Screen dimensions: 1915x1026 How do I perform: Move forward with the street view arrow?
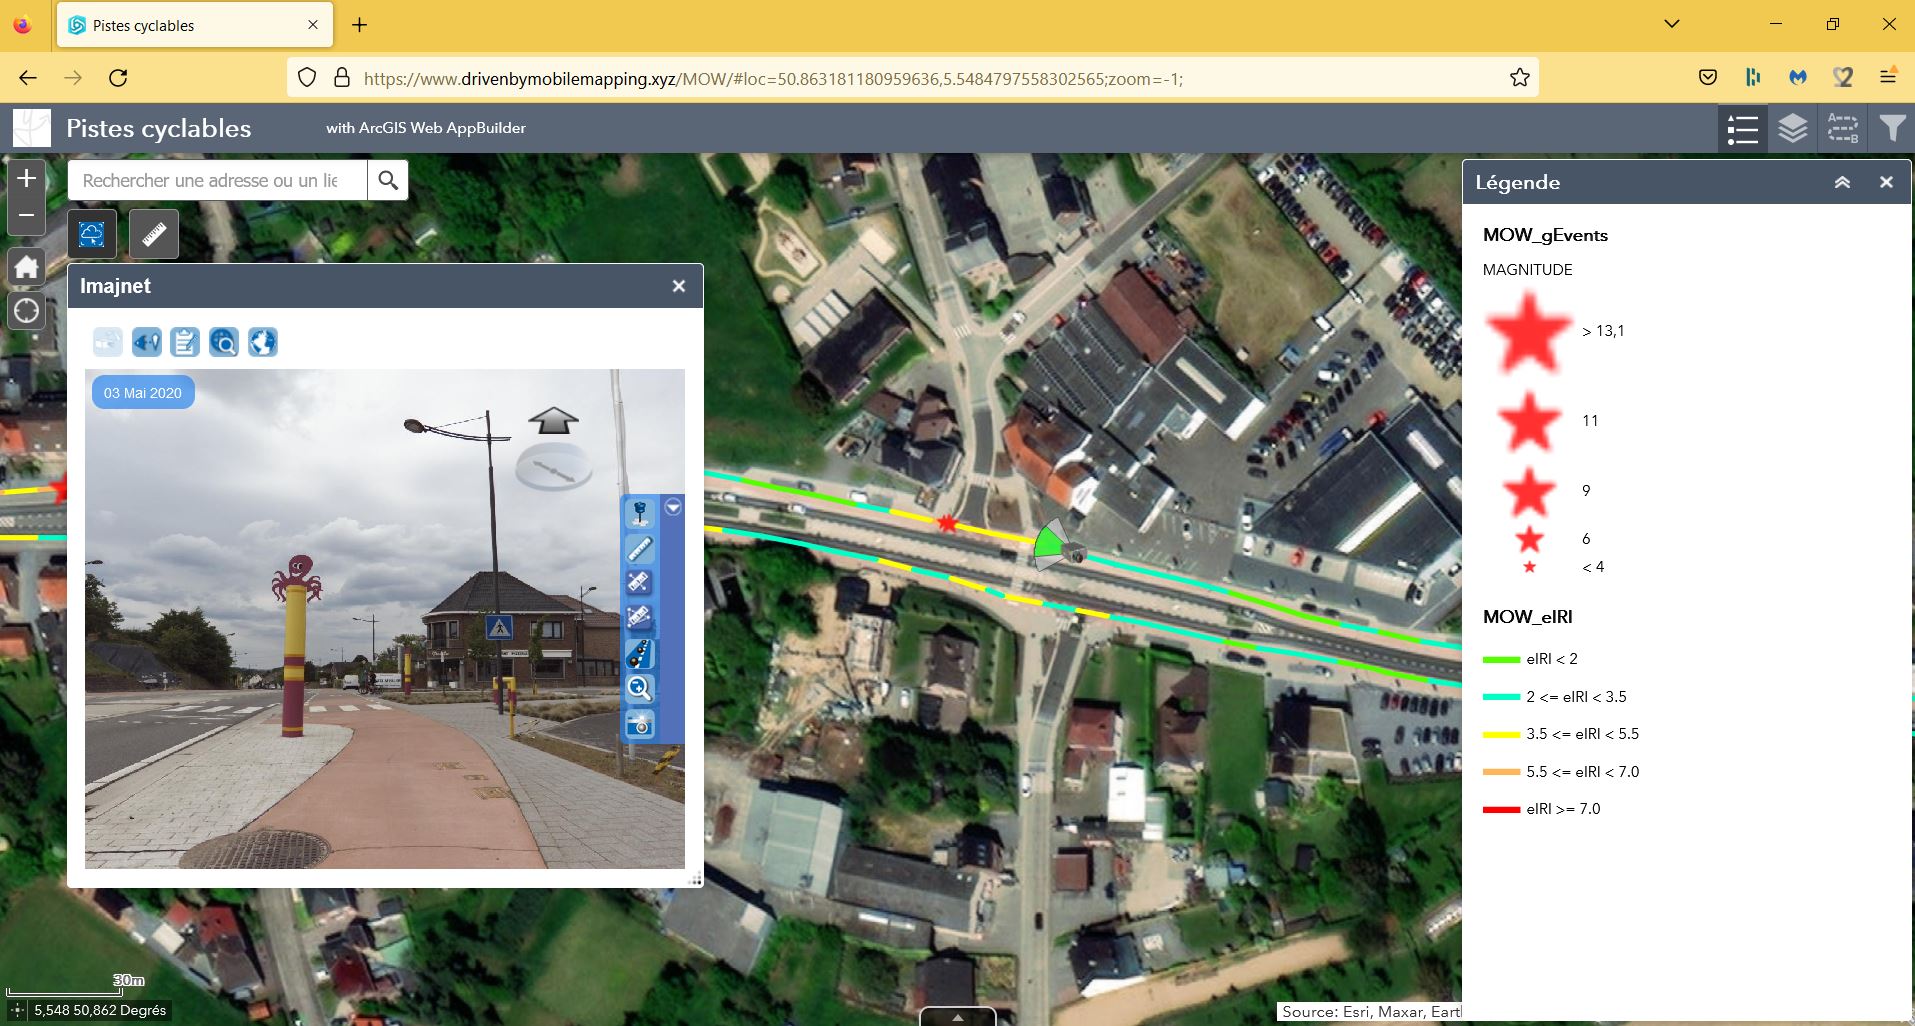pos(553,420)
